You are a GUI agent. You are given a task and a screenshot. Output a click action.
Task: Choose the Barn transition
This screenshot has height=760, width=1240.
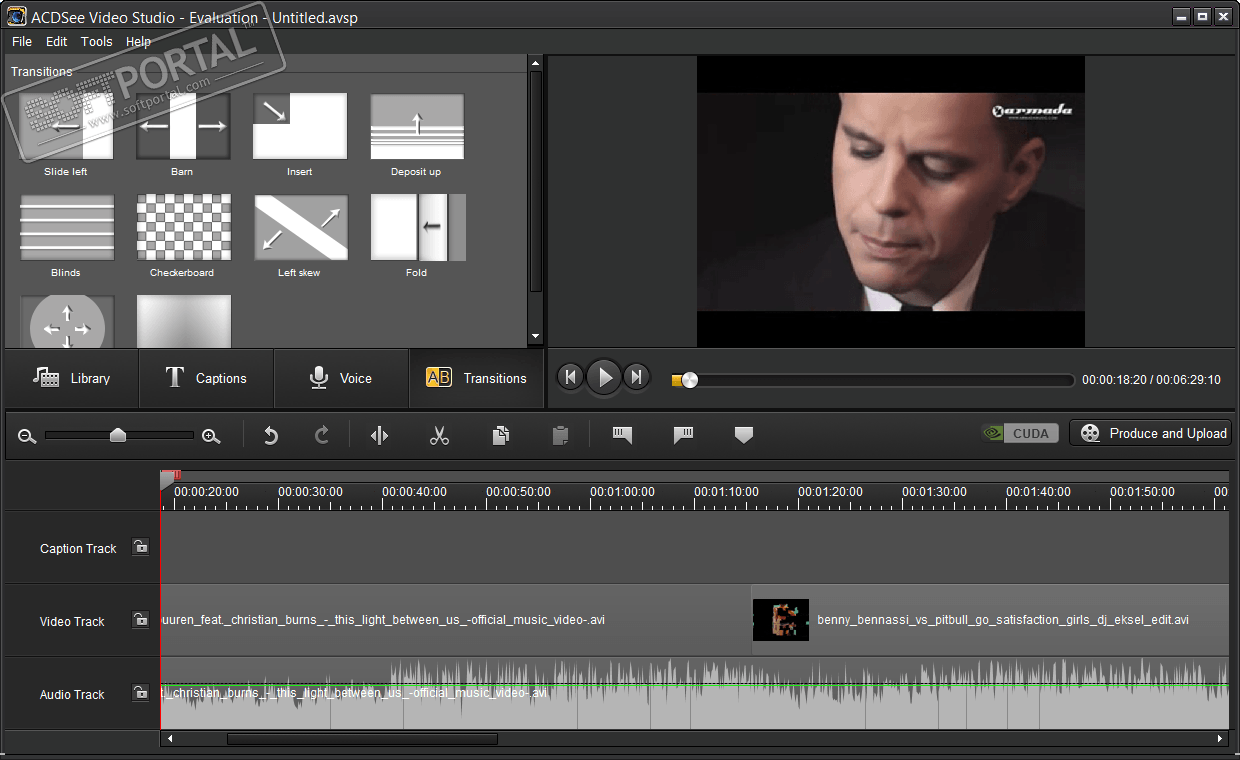183,127
